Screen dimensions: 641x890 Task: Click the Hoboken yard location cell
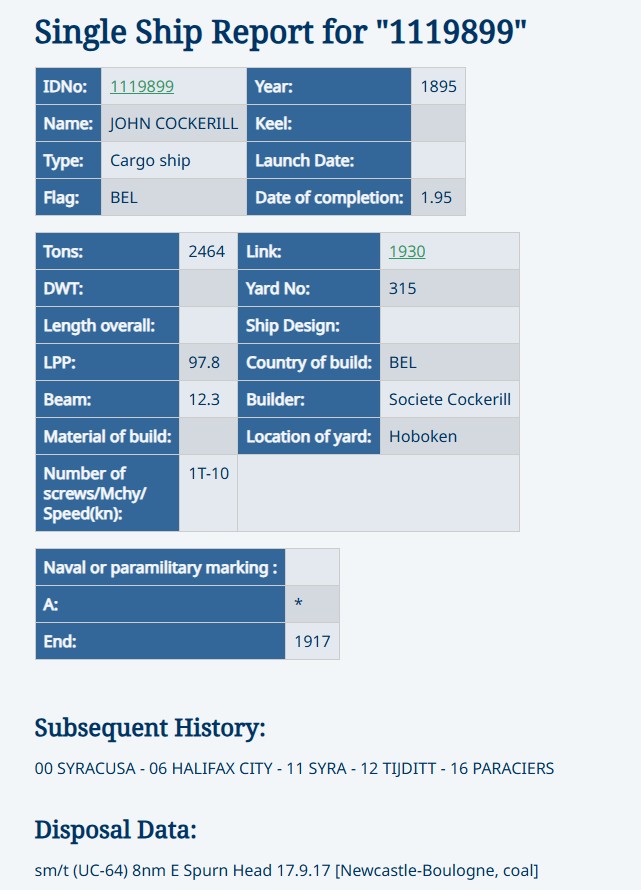click(423, 436)
